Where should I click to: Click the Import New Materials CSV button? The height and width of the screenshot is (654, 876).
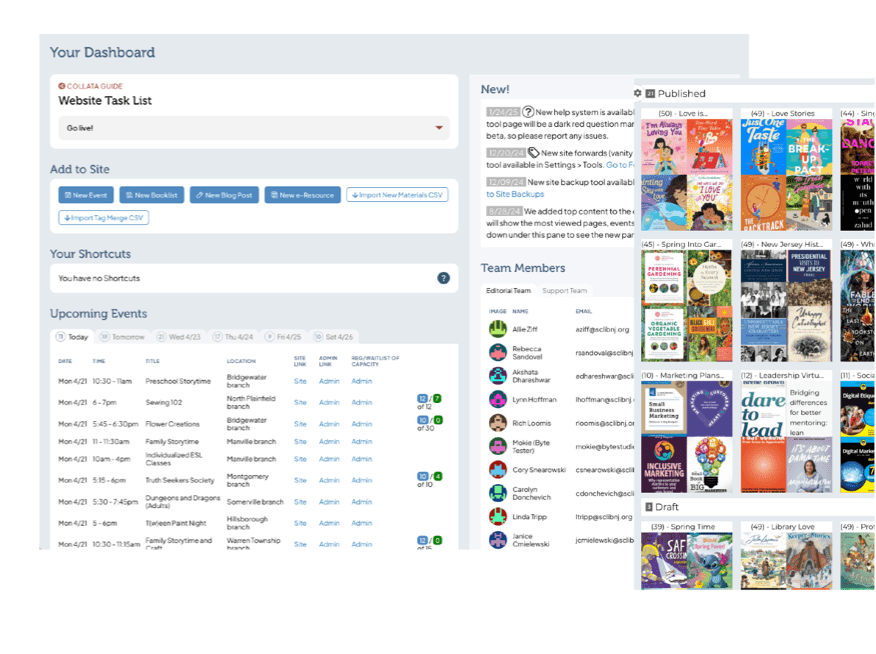(x=397, y=195)
